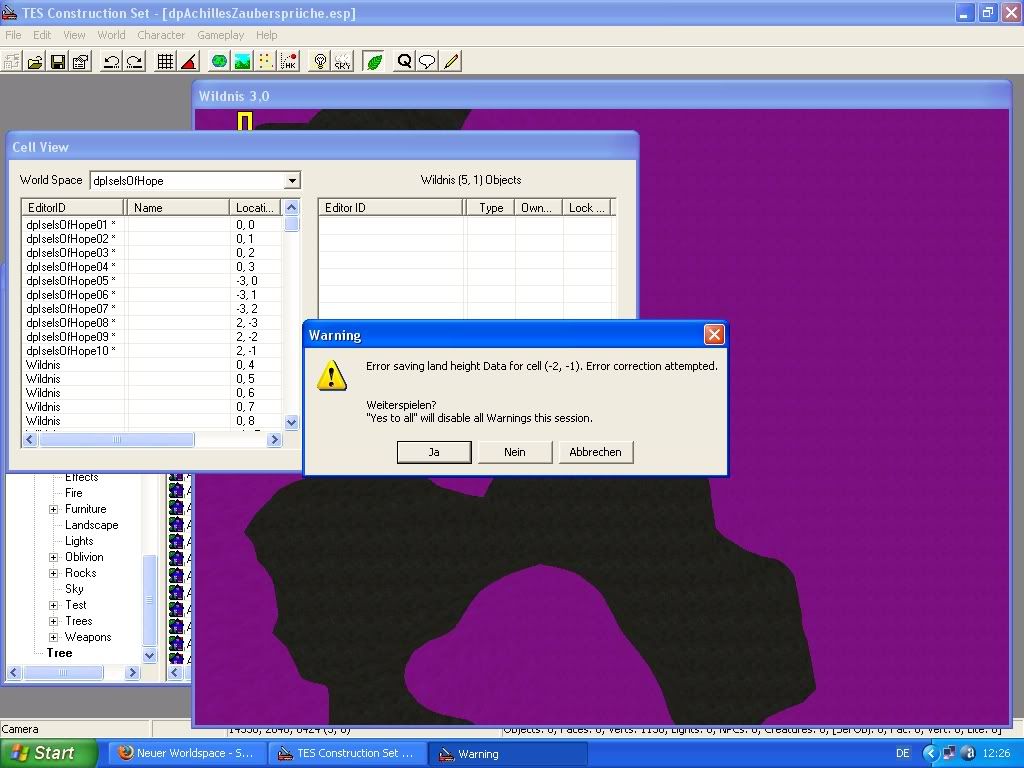Expand the Weapons tree node
The height and width of the screenshot is (768, 1024).
click(x=54, y=637)
